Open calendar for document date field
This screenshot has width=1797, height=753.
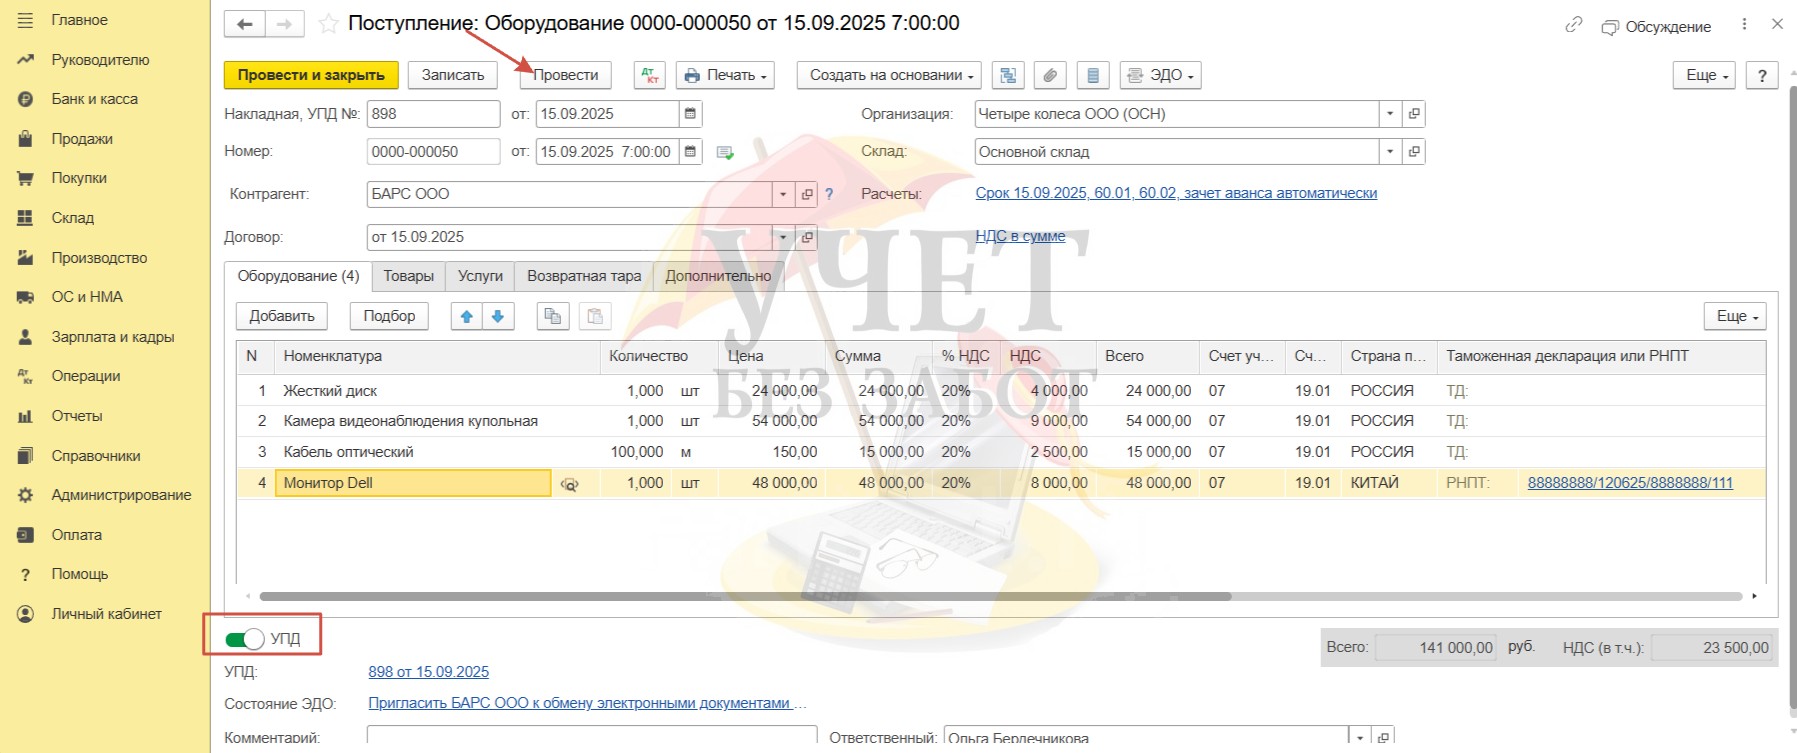click(690, 152)
